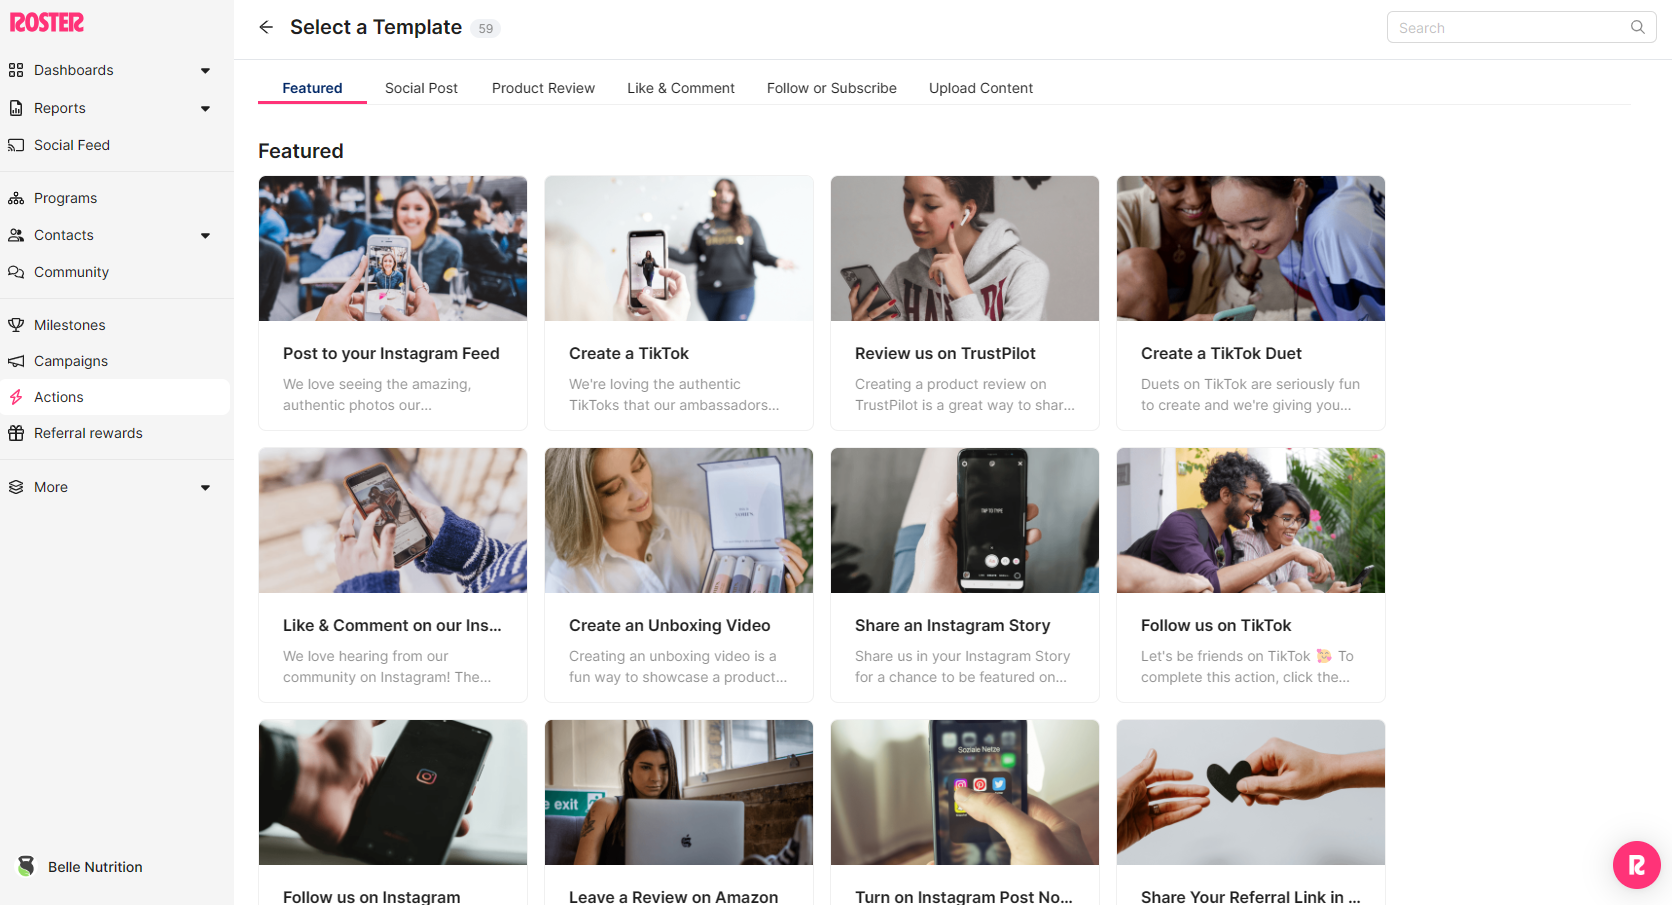
Task: Click the Milestones trophy icon
Action: point(16,325)
